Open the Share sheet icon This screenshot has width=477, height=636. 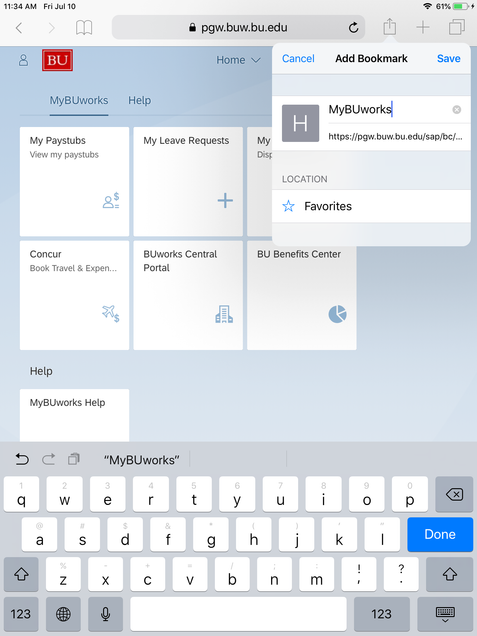(x=389, y=27)
